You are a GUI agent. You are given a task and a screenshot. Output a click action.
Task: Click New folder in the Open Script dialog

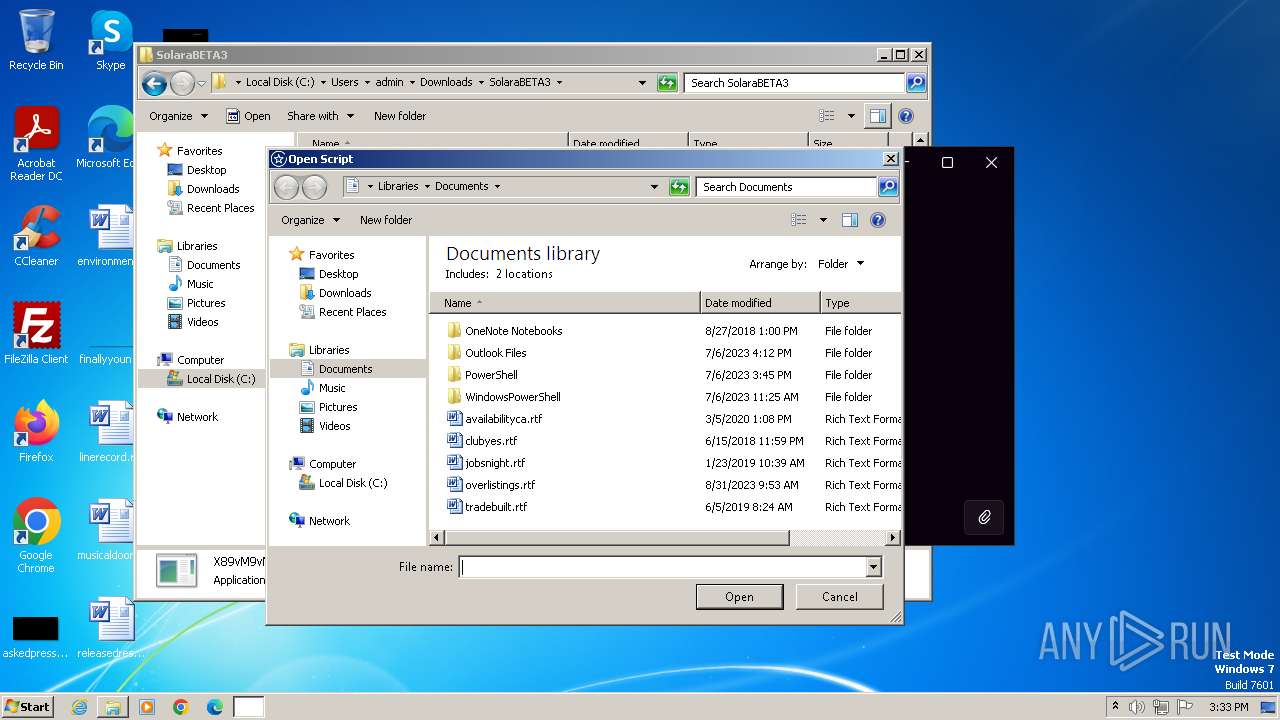tap(386, 220)
